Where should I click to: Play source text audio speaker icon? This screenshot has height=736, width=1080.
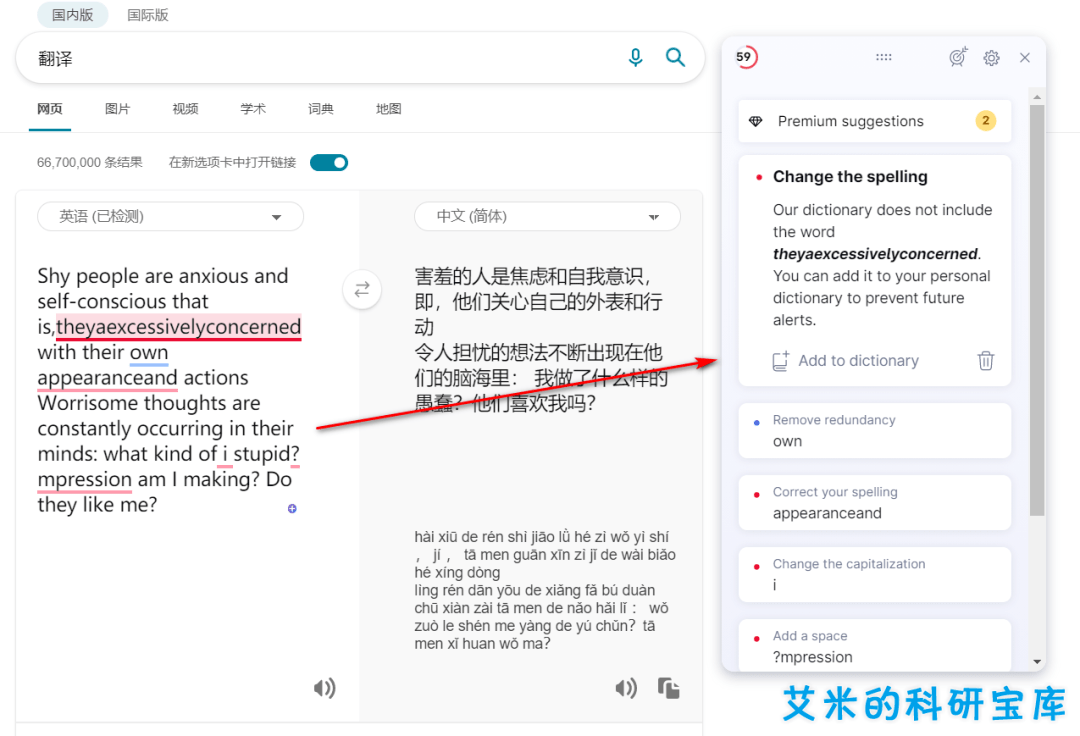coord(324,688)
